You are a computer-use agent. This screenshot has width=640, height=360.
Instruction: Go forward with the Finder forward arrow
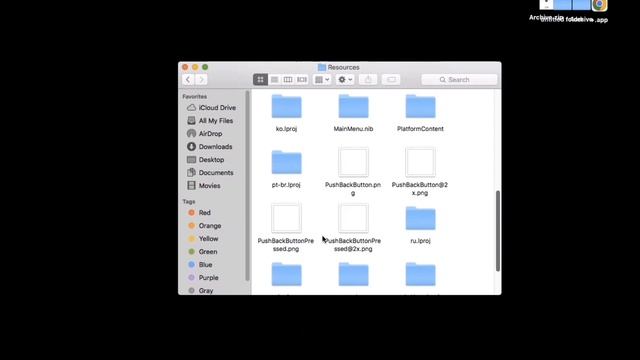point(201,80)
